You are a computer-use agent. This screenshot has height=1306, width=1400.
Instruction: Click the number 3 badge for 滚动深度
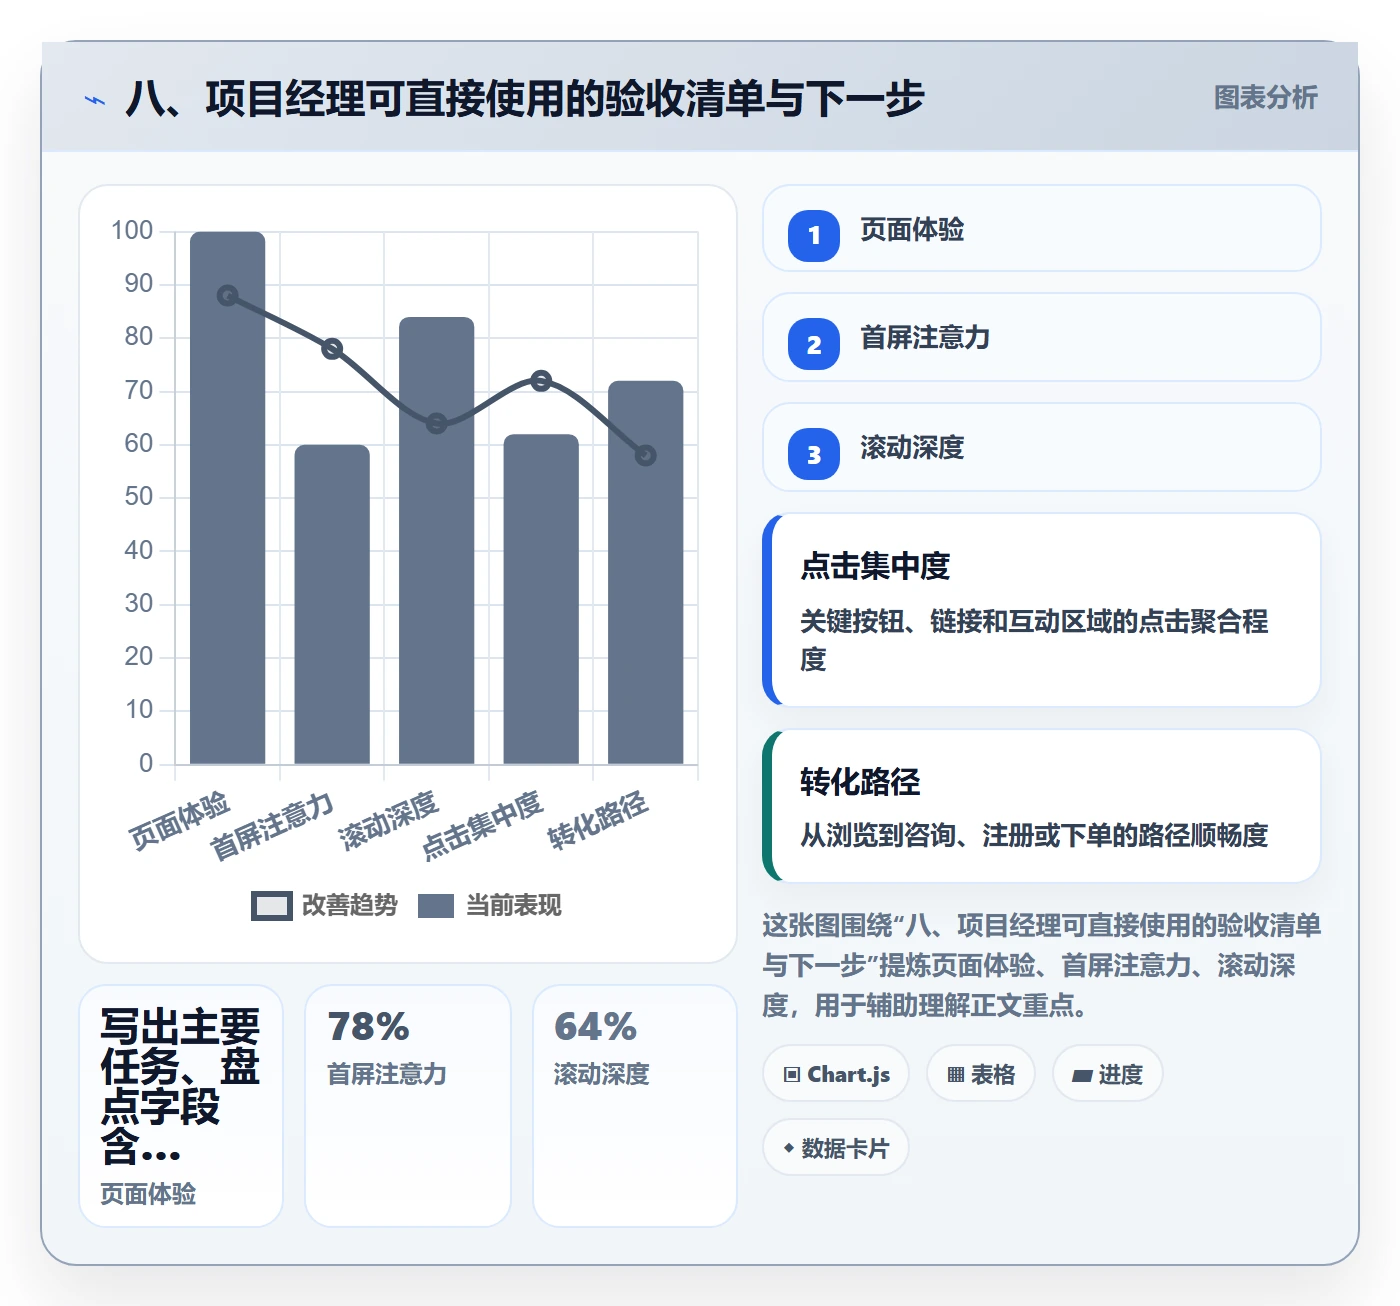[814, 454]
